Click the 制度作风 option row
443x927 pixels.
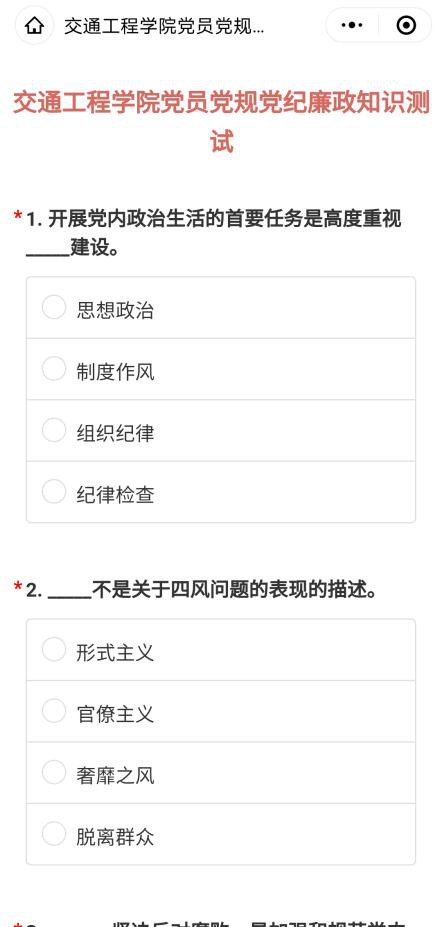[221, 369]
